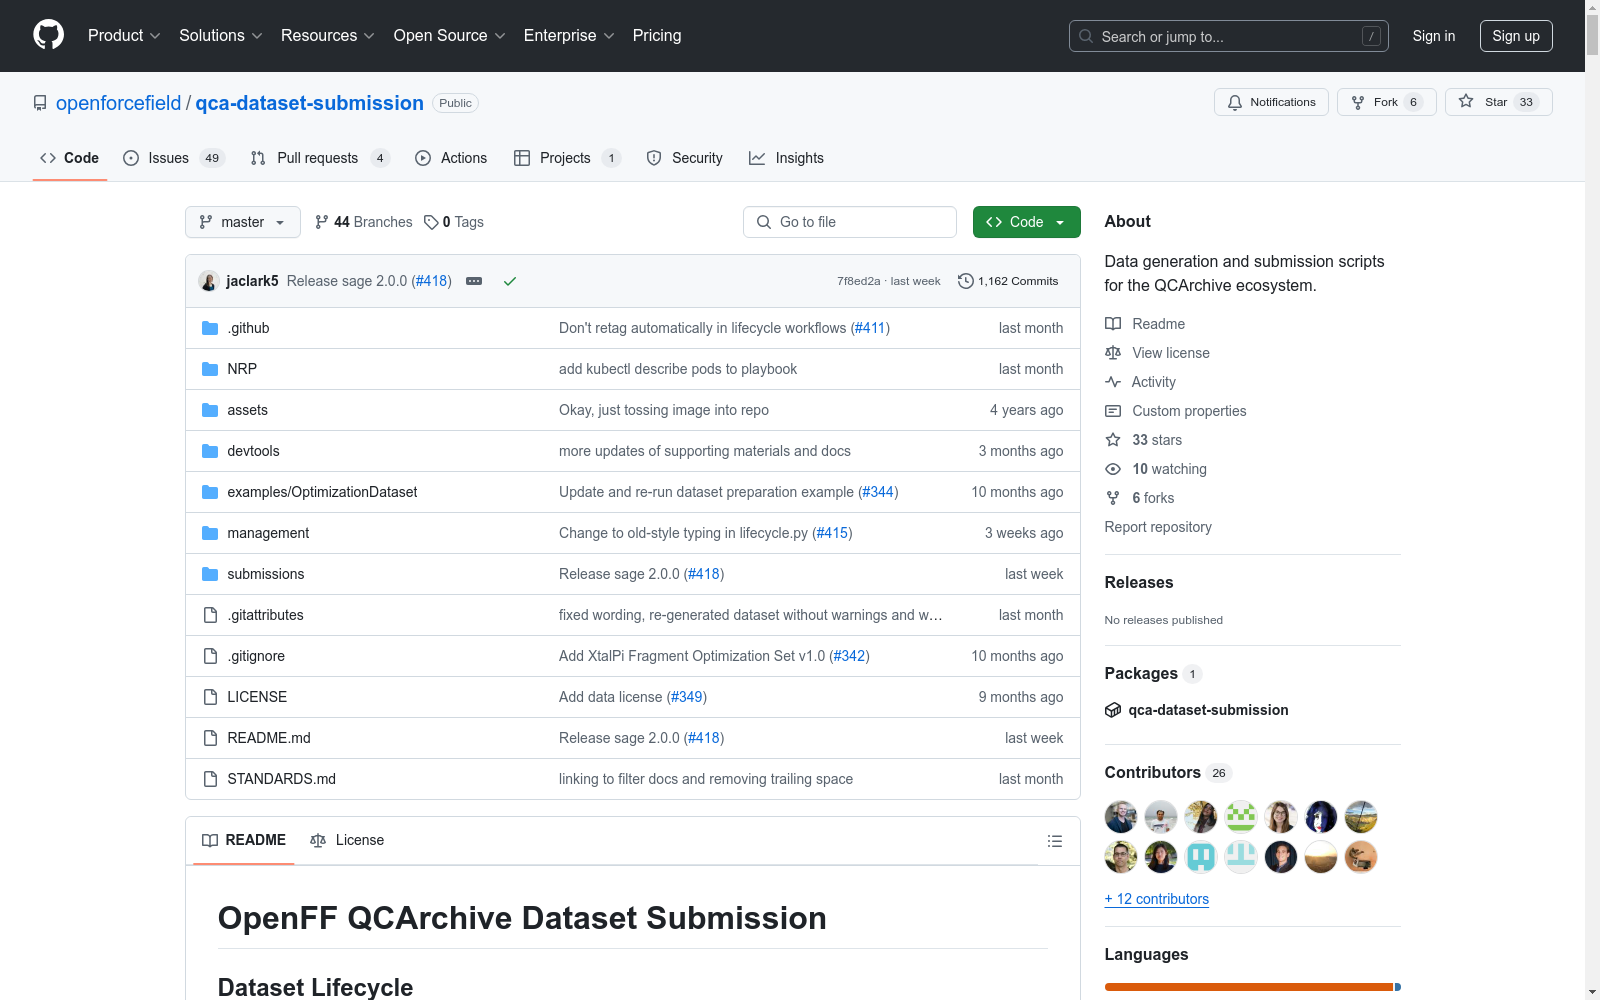1600x1000 pixels.
Task: Click the 1,162 Commits history link
Action: point(1008,281)
